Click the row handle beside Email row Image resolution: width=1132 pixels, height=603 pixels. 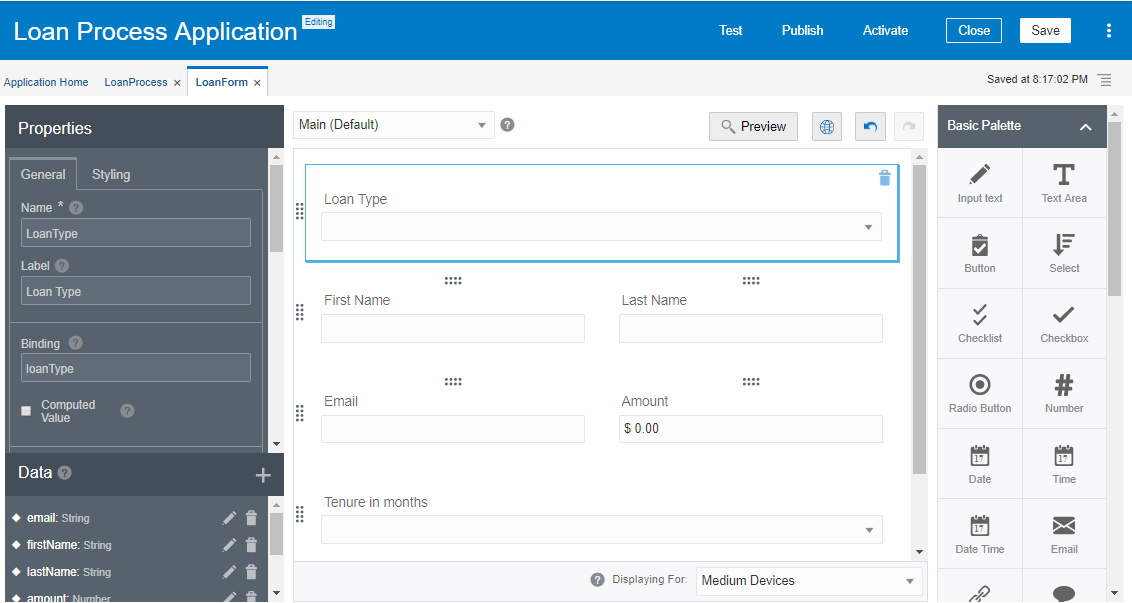tap(300, 413)
